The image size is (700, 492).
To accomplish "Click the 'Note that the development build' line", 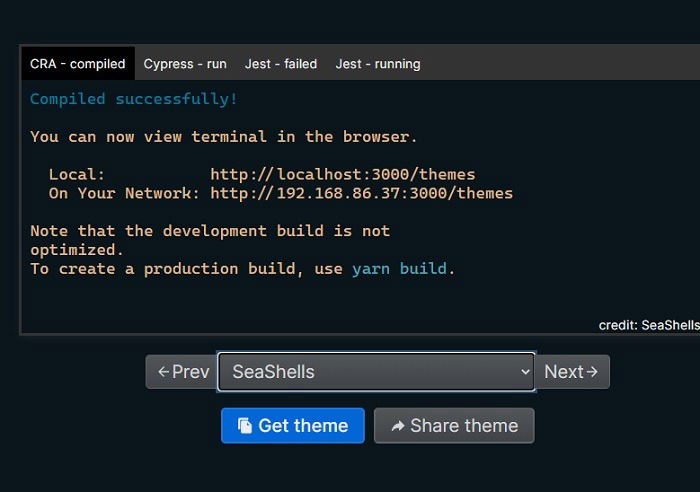I will (210, 231).
